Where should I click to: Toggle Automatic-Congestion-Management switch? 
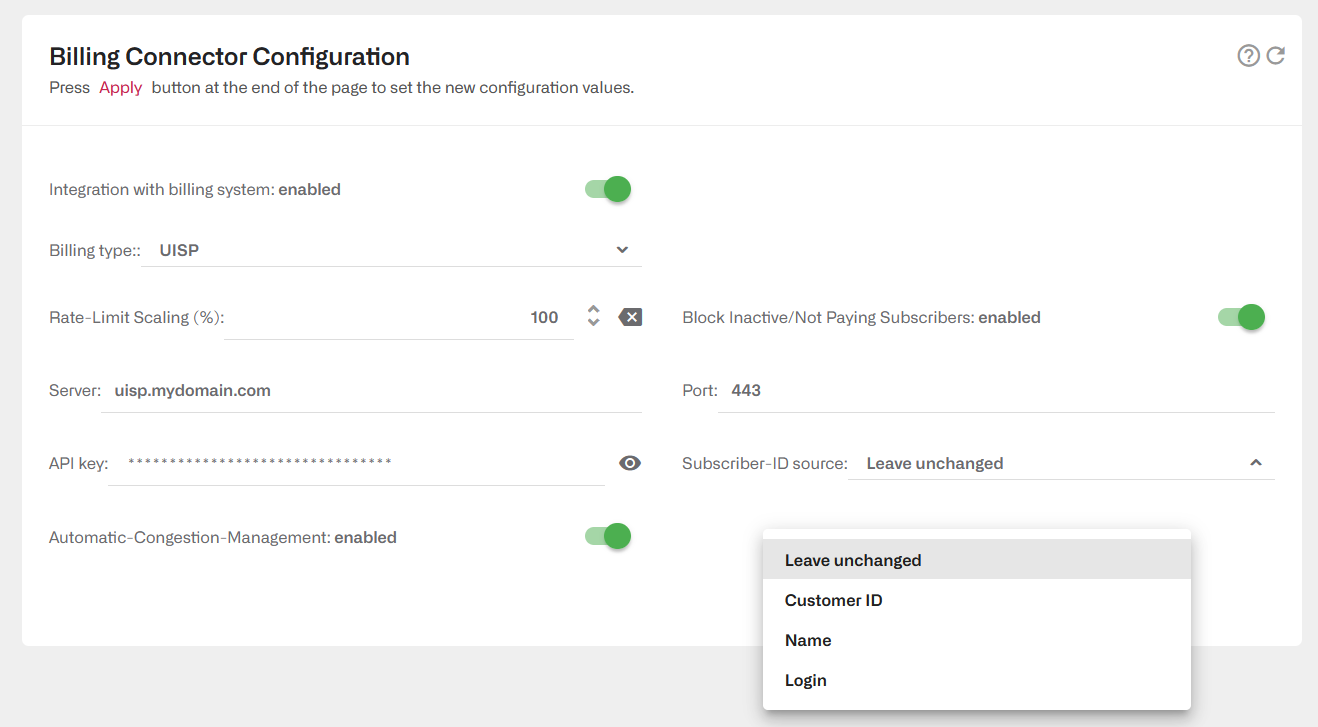coord(608,537)
